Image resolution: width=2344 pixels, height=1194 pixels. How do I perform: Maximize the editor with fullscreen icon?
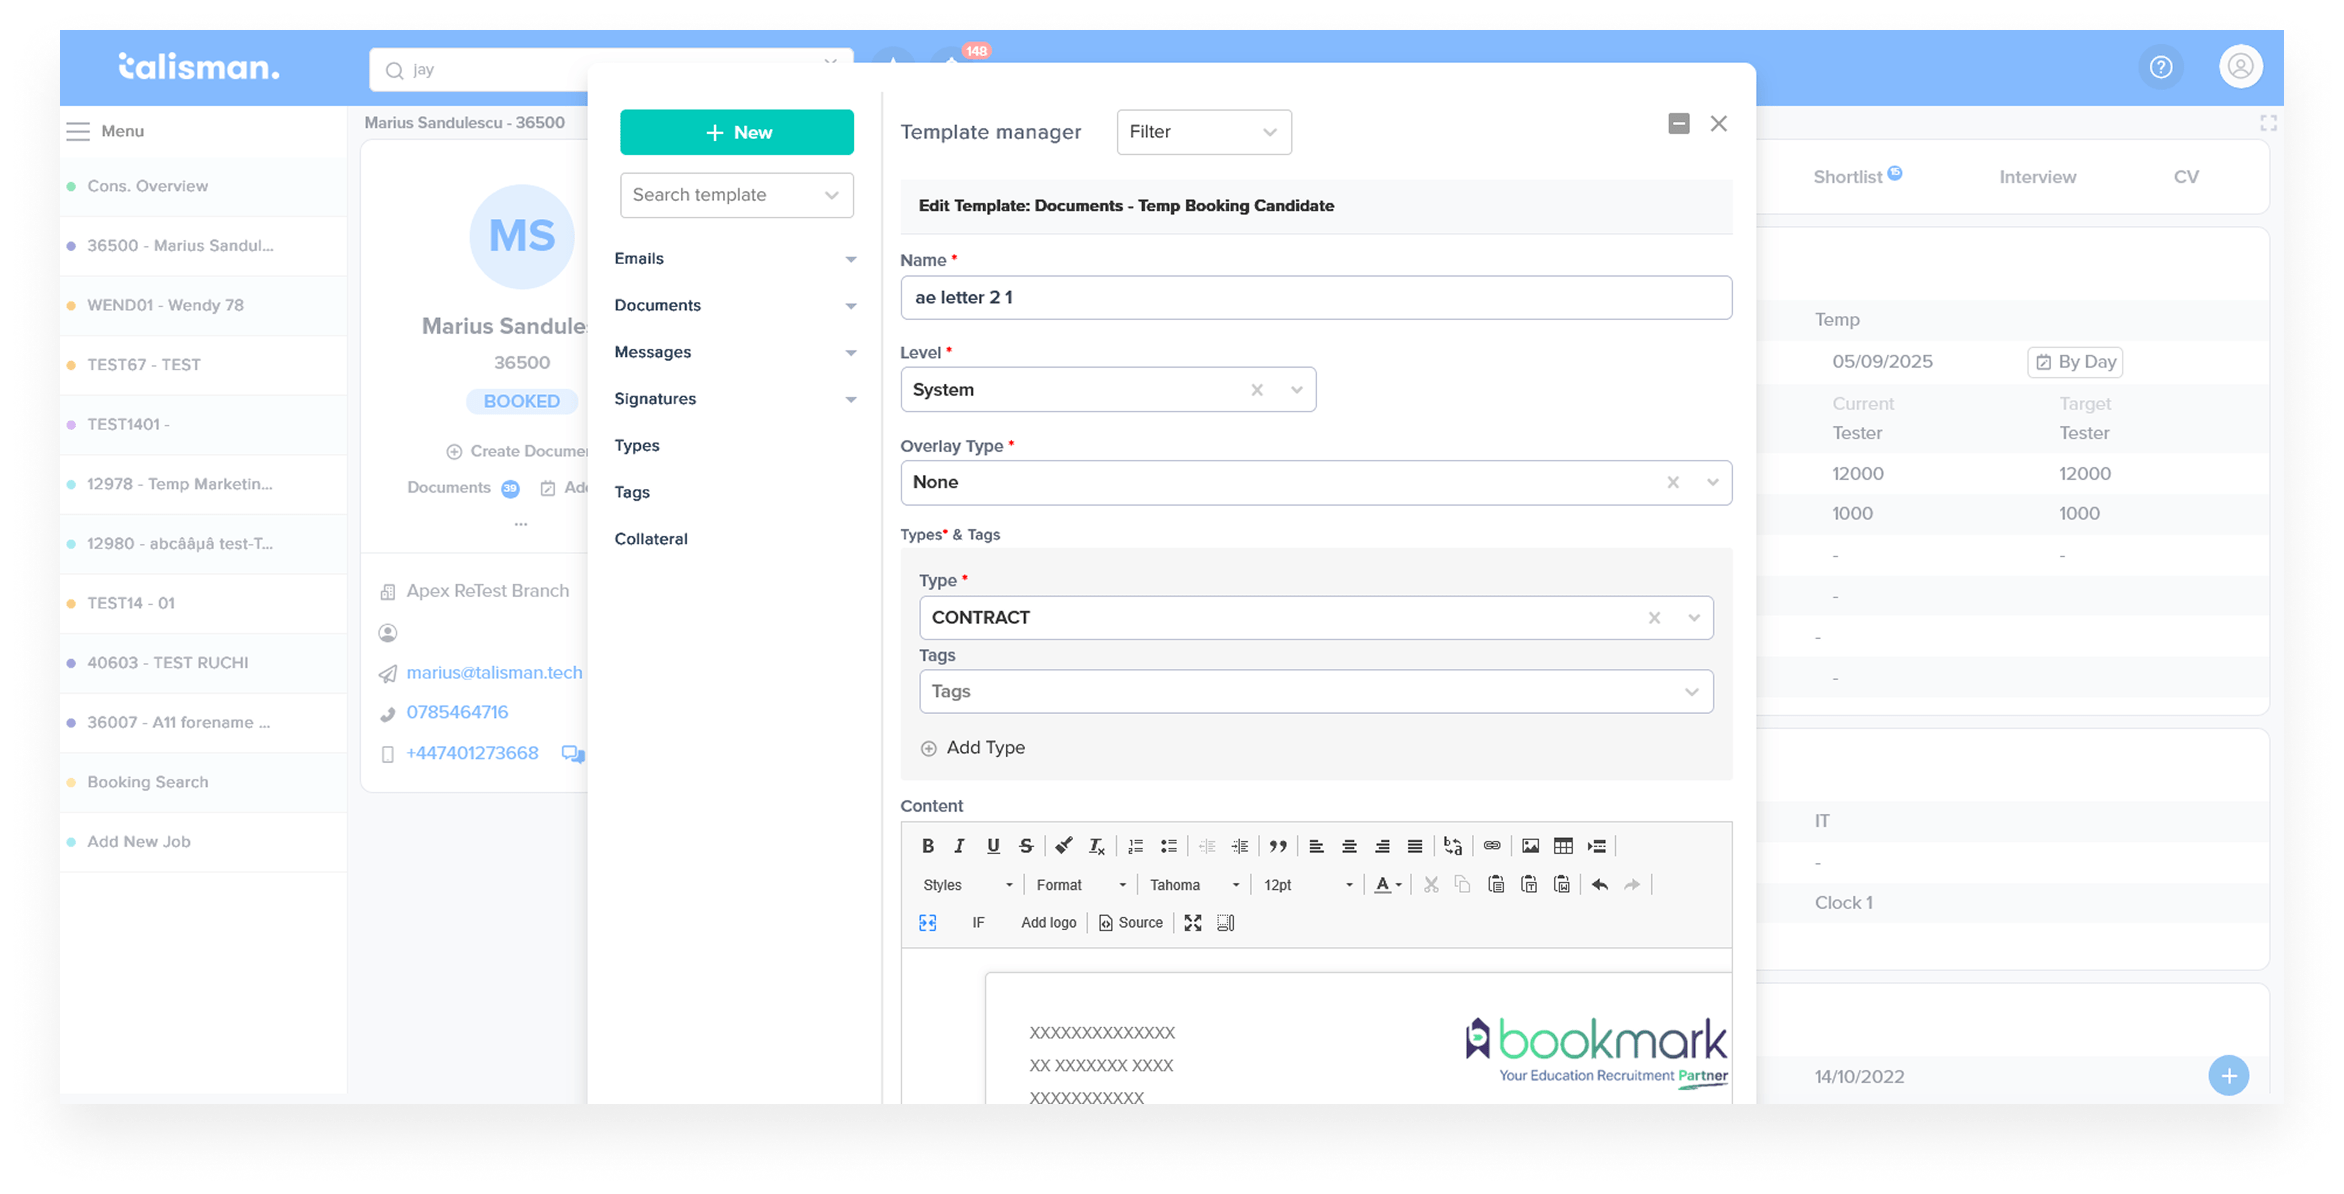point(1192,922)
